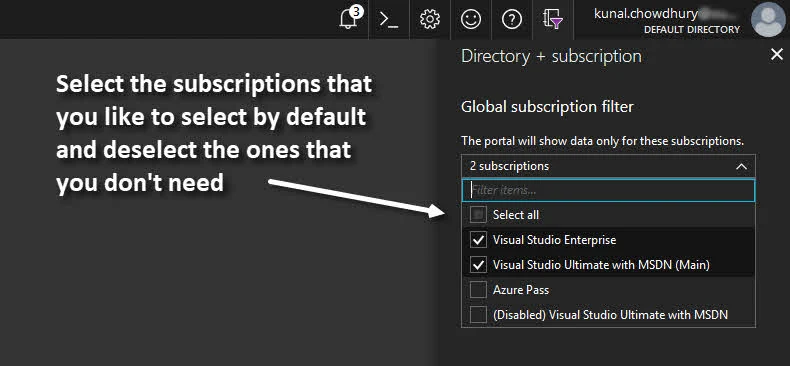Image resolution: width=790 pixels, height=366 pixels.
Task: Check the Select all checkbox
Action: pyautogui.click(x=478, y=215)
